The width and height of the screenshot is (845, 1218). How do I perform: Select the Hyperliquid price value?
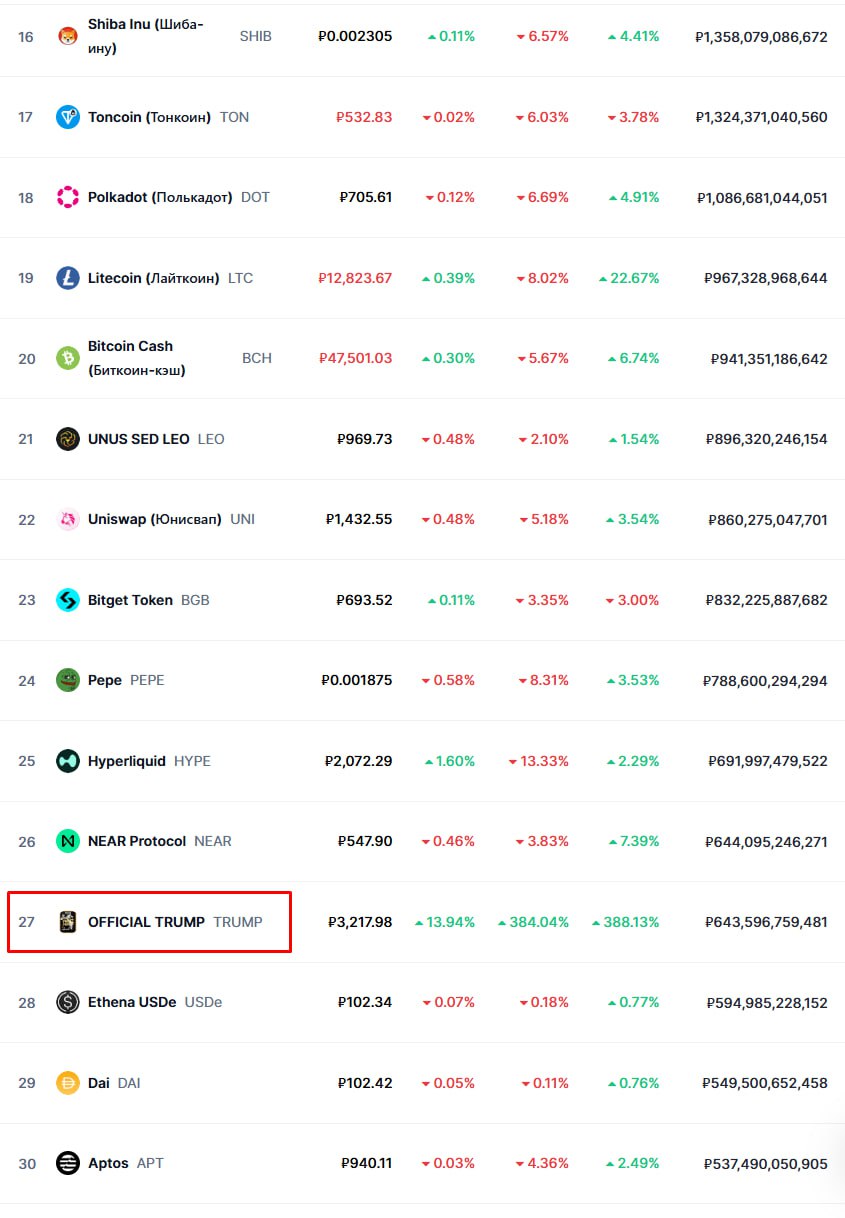pos(359,761)
